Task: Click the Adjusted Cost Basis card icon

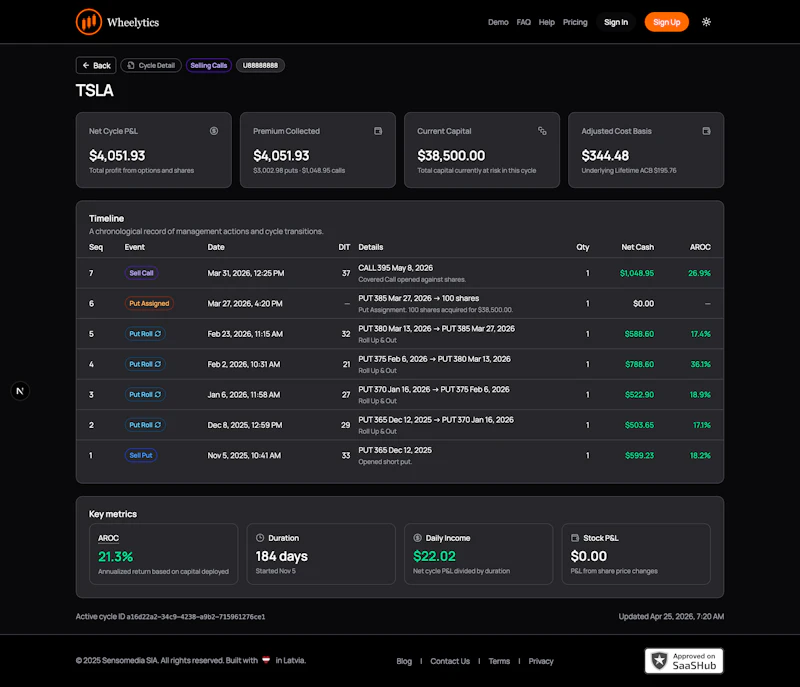Action: [x=706, y=131]
